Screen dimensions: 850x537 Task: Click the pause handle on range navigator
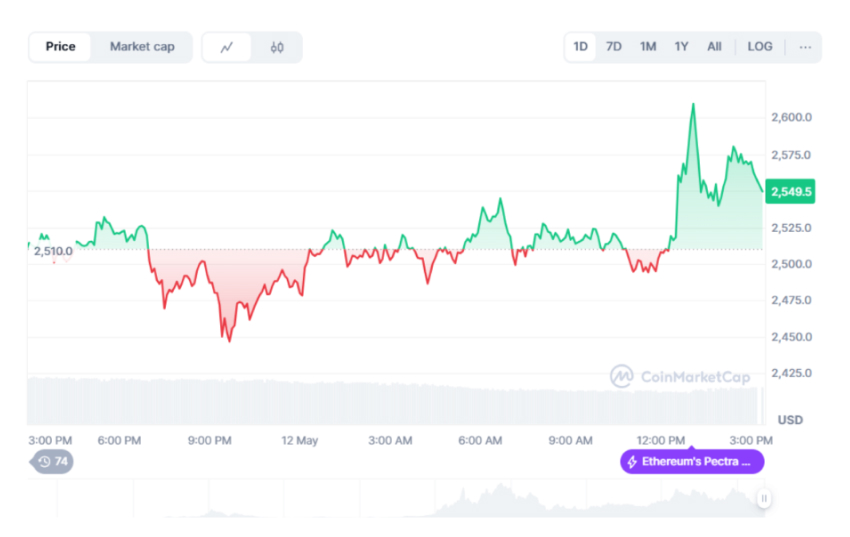(x=764, y=498)
